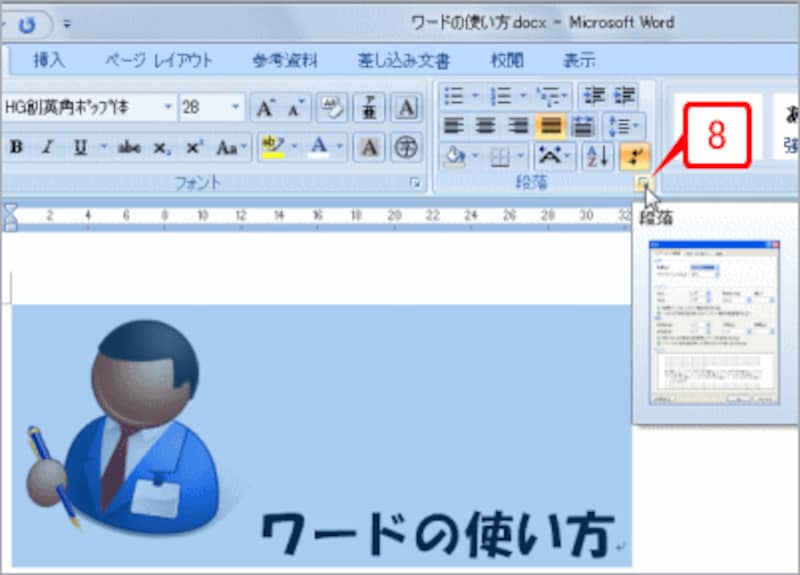The width and height of the screenshot is (800, 575).
Task: Align text right
Action: pyautogui.click(x=518, y=126)
